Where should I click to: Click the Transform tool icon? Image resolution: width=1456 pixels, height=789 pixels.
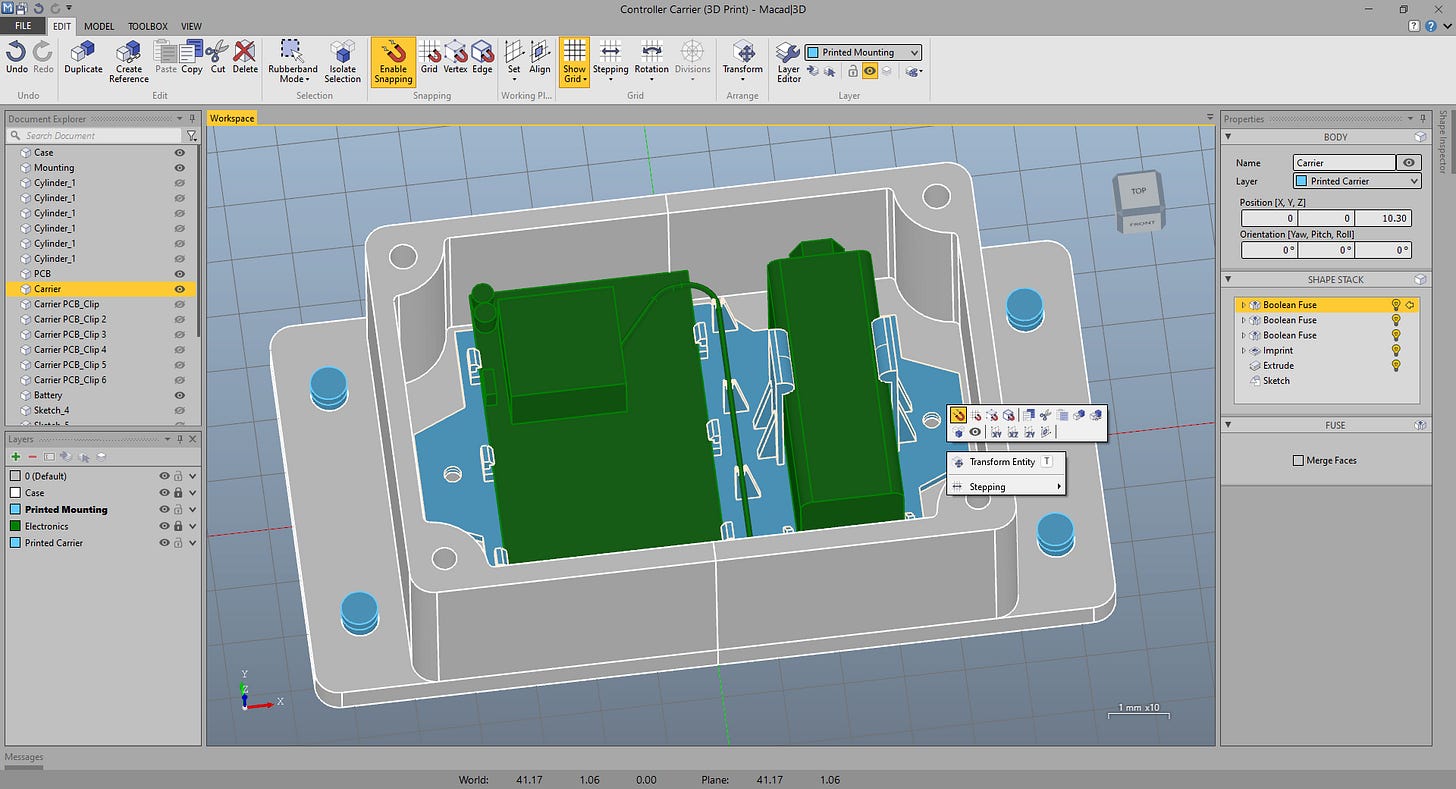click(742, 52)
